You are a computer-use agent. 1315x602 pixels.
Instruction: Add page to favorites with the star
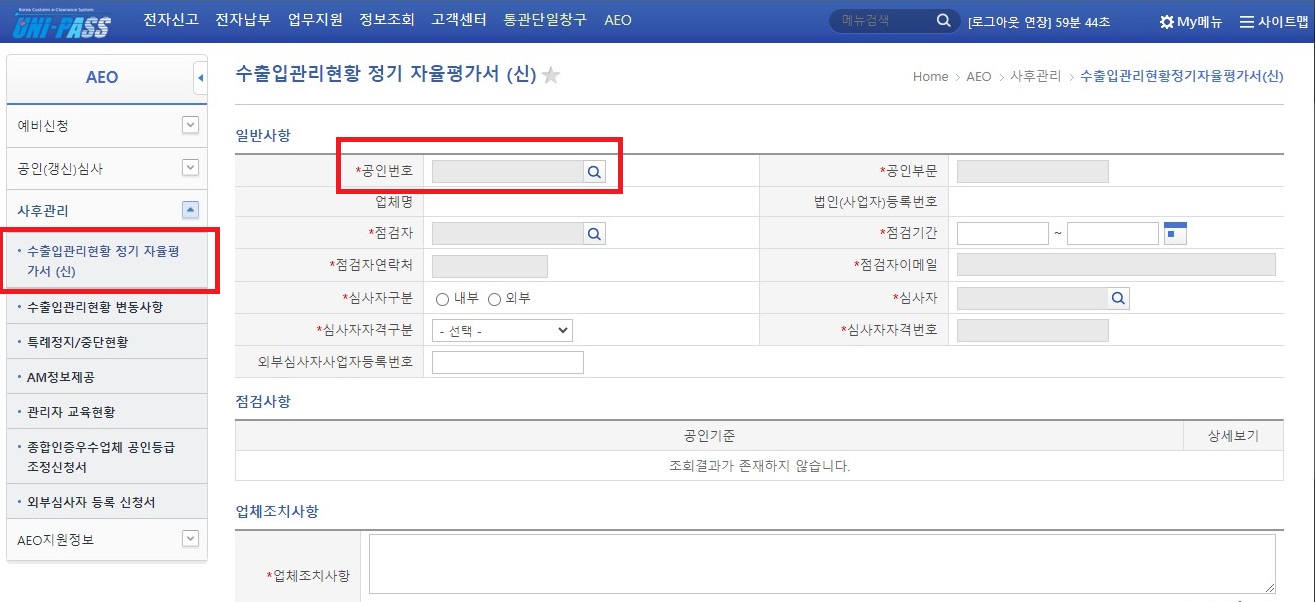pyautogui.click(x=551, y=75)
